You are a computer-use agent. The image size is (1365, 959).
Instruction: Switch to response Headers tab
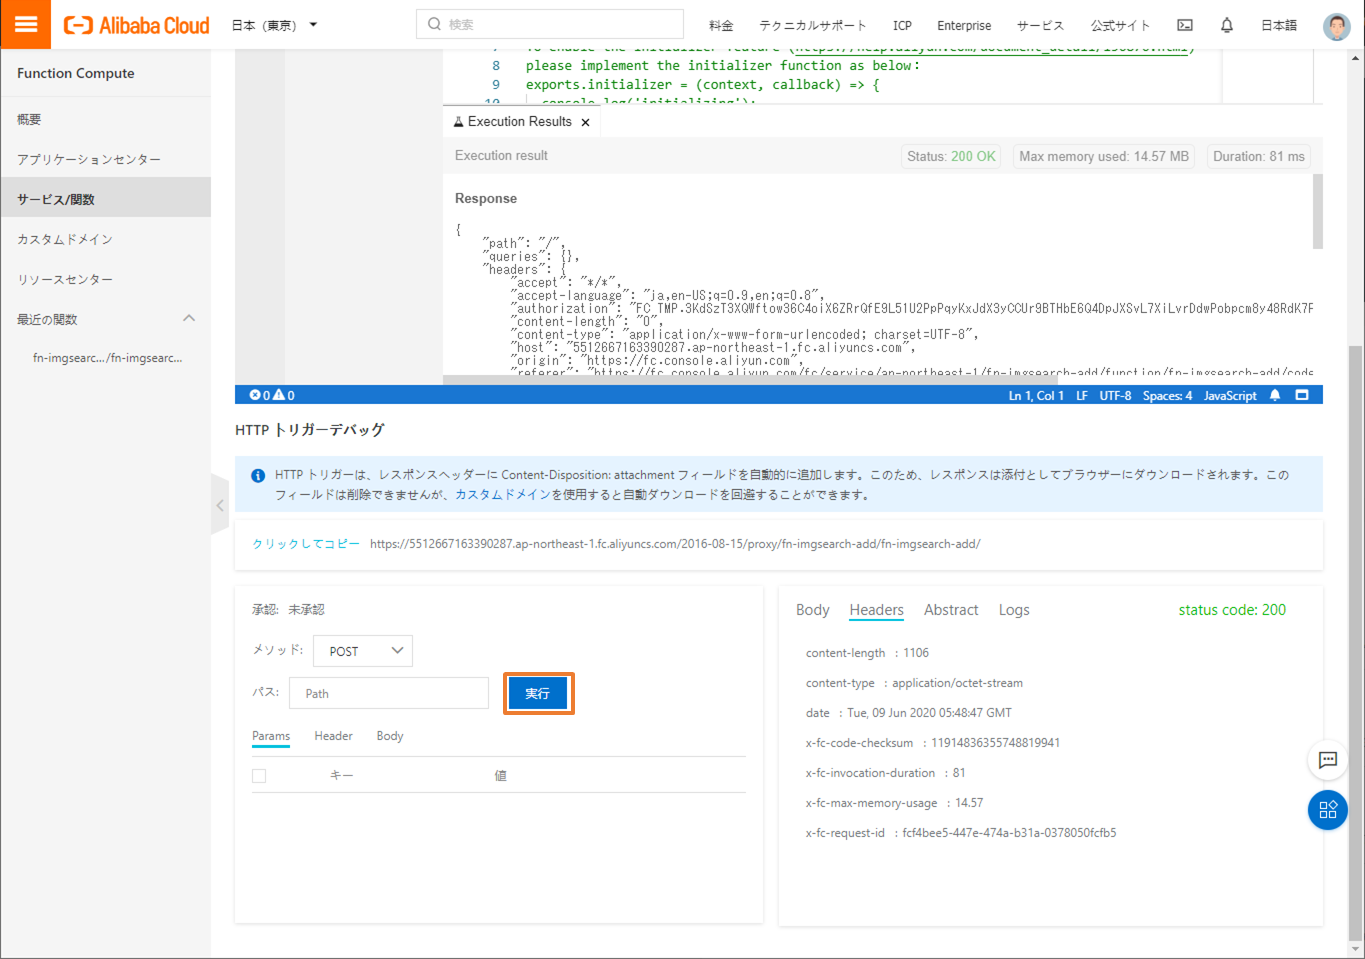[876, 610]
